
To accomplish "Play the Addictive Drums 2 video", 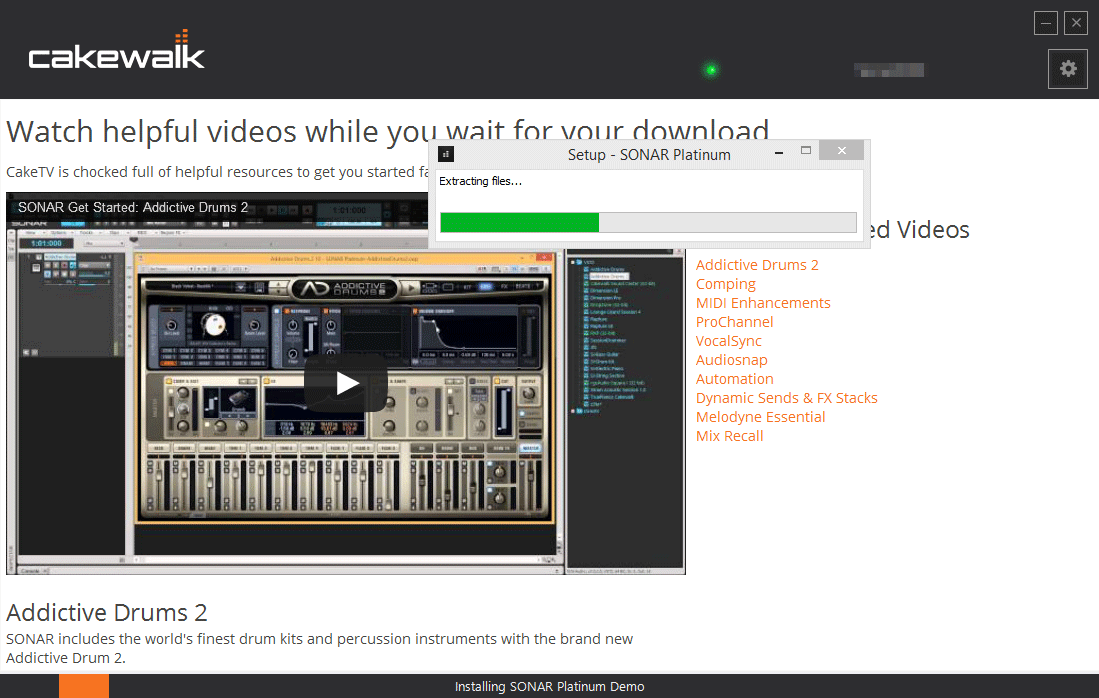I will (x=346, y=383).
